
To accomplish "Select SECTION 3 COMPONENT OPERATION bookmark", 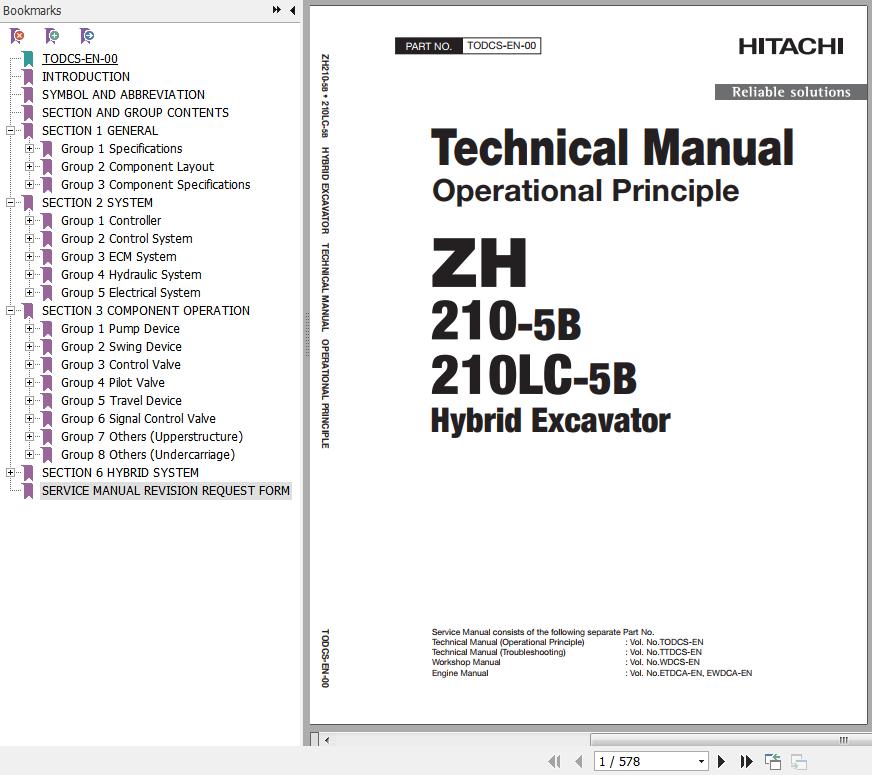I will (x=146, y=311).
